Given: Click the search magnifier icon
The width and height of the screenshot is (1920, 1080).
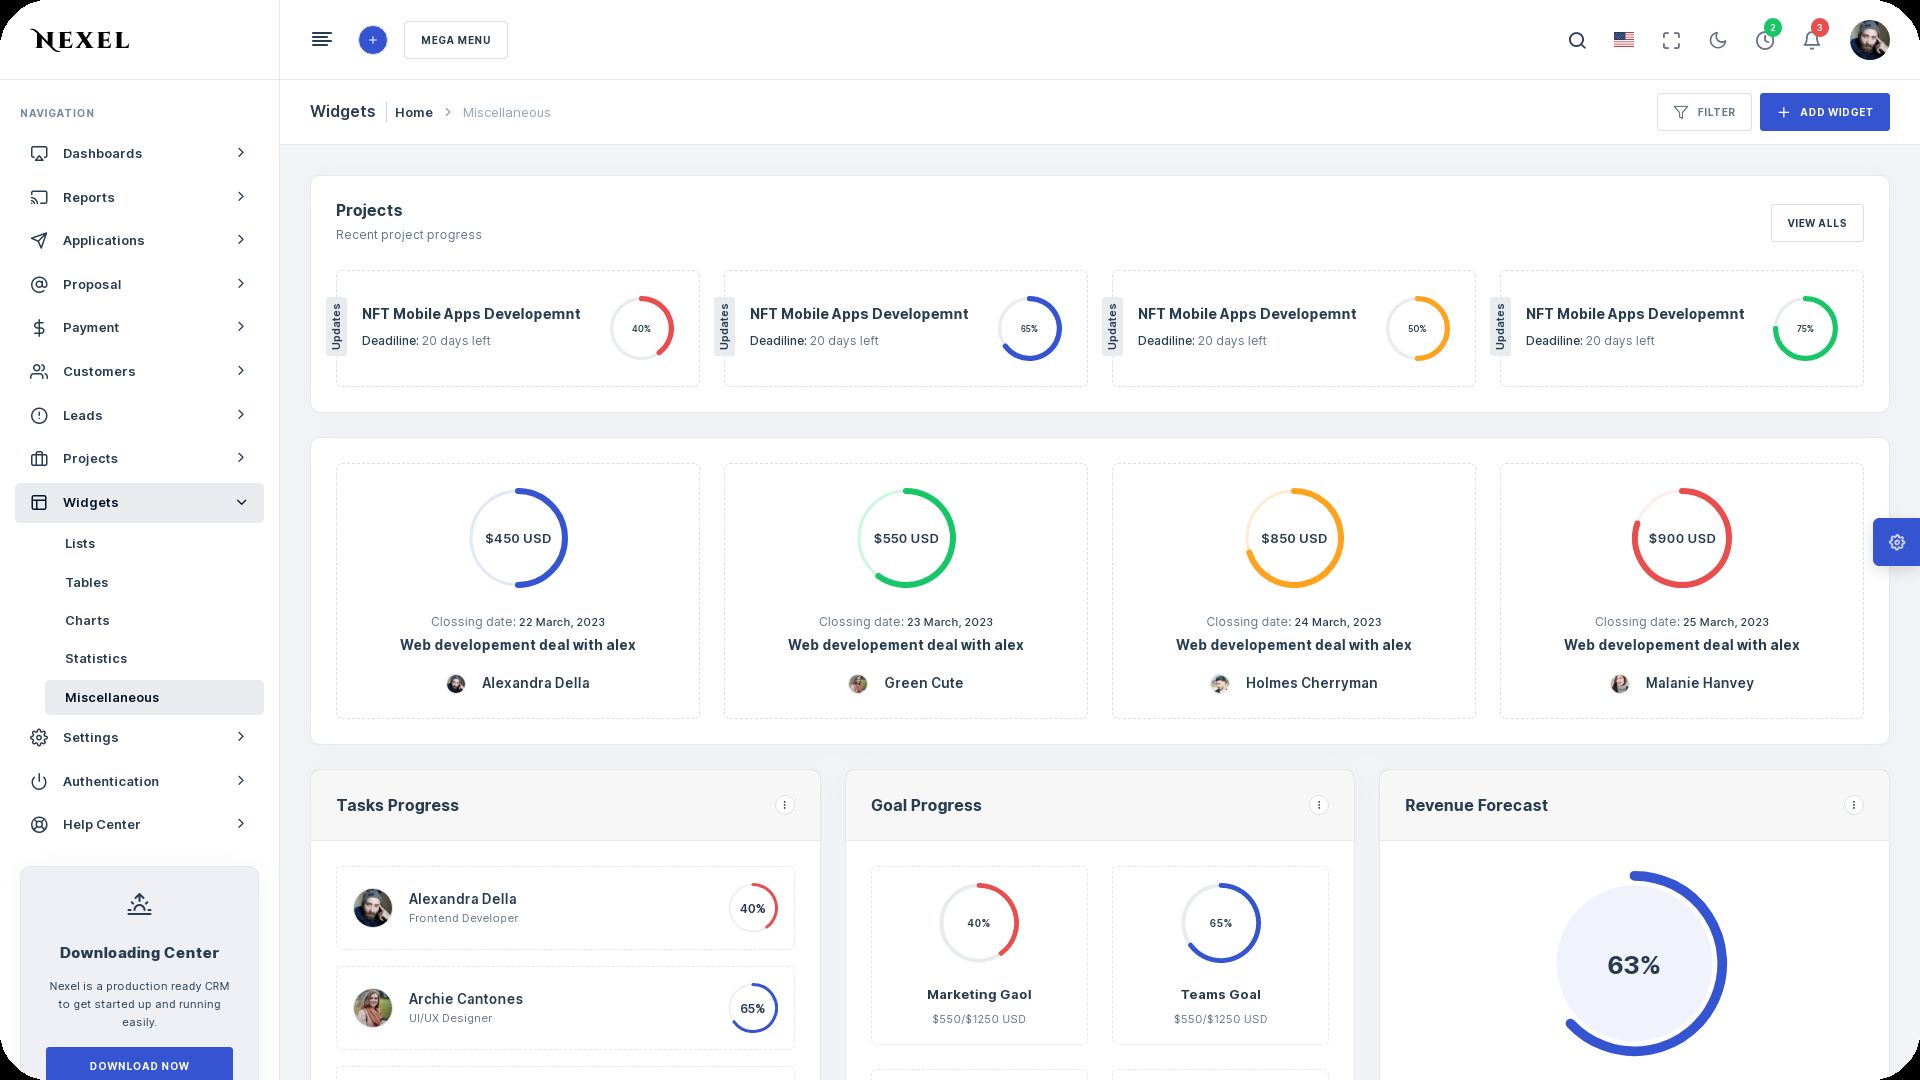Looking at the screenshot, I should click(1577, 40).
